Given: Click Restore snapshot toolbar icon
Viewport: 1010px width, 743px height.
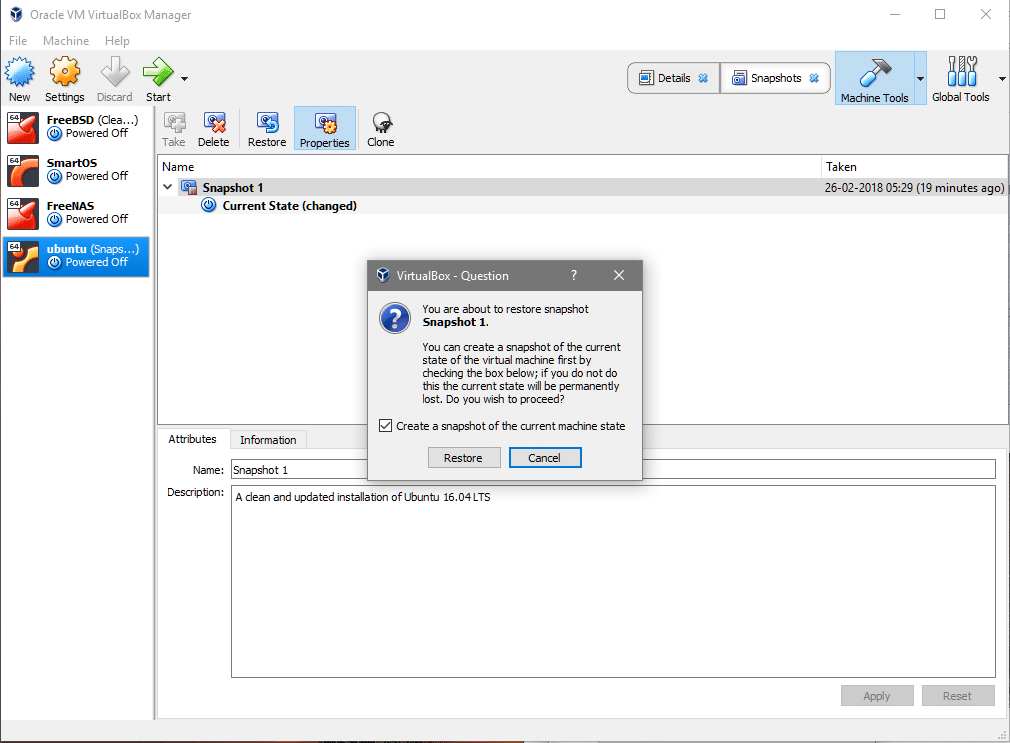Looking at the screenshot, I should [267, 124].
